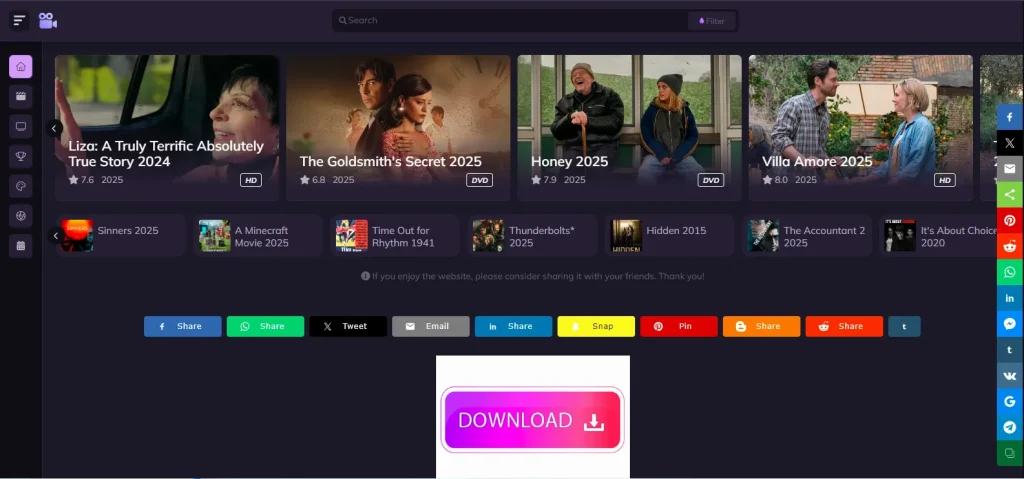Open the palette genres sidebar icon
The image size is (1024, 479).
click(20, 186)
